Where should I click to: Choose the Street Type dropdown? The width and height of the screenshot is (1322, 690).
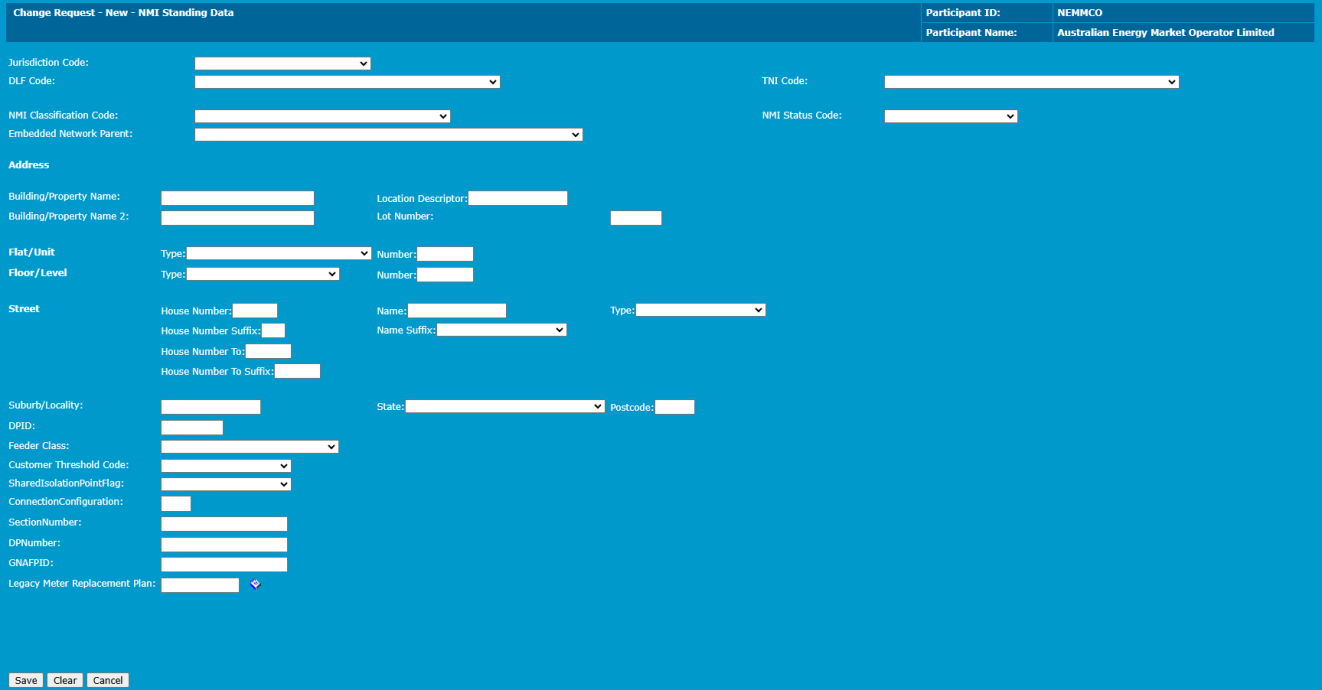[x=700, y=310]
